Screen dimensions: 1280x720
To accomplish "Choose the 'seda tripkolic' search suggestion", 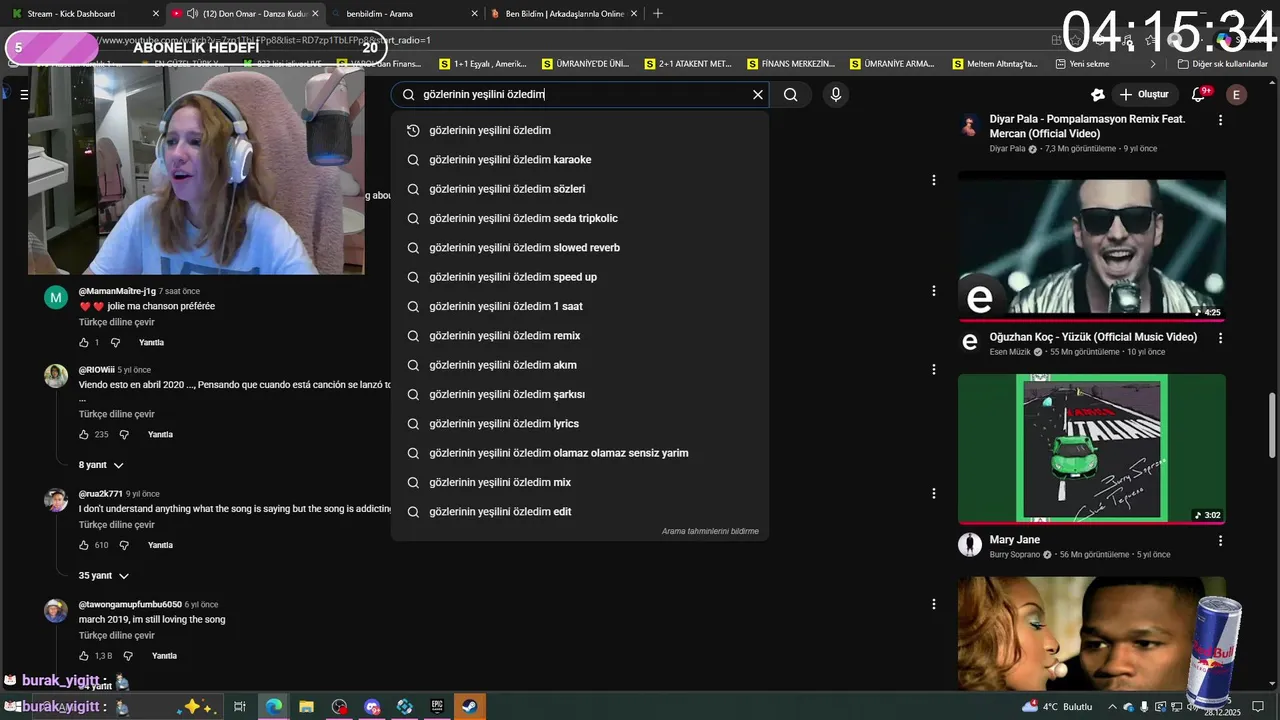I will pyautogui.click(x=580, y=218).
